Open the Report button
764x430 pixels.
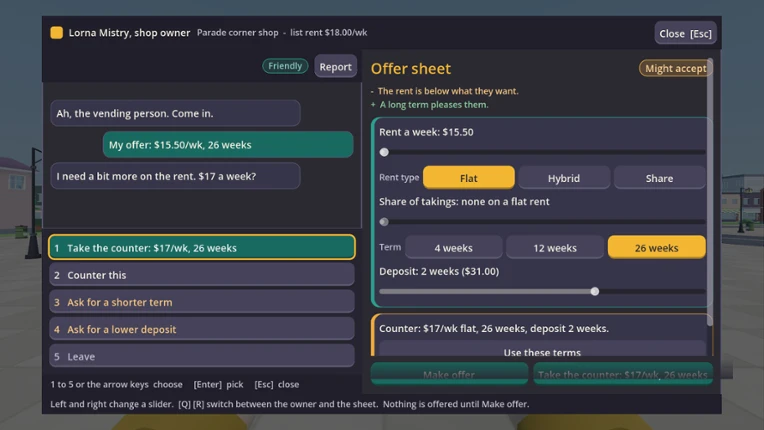335,67
